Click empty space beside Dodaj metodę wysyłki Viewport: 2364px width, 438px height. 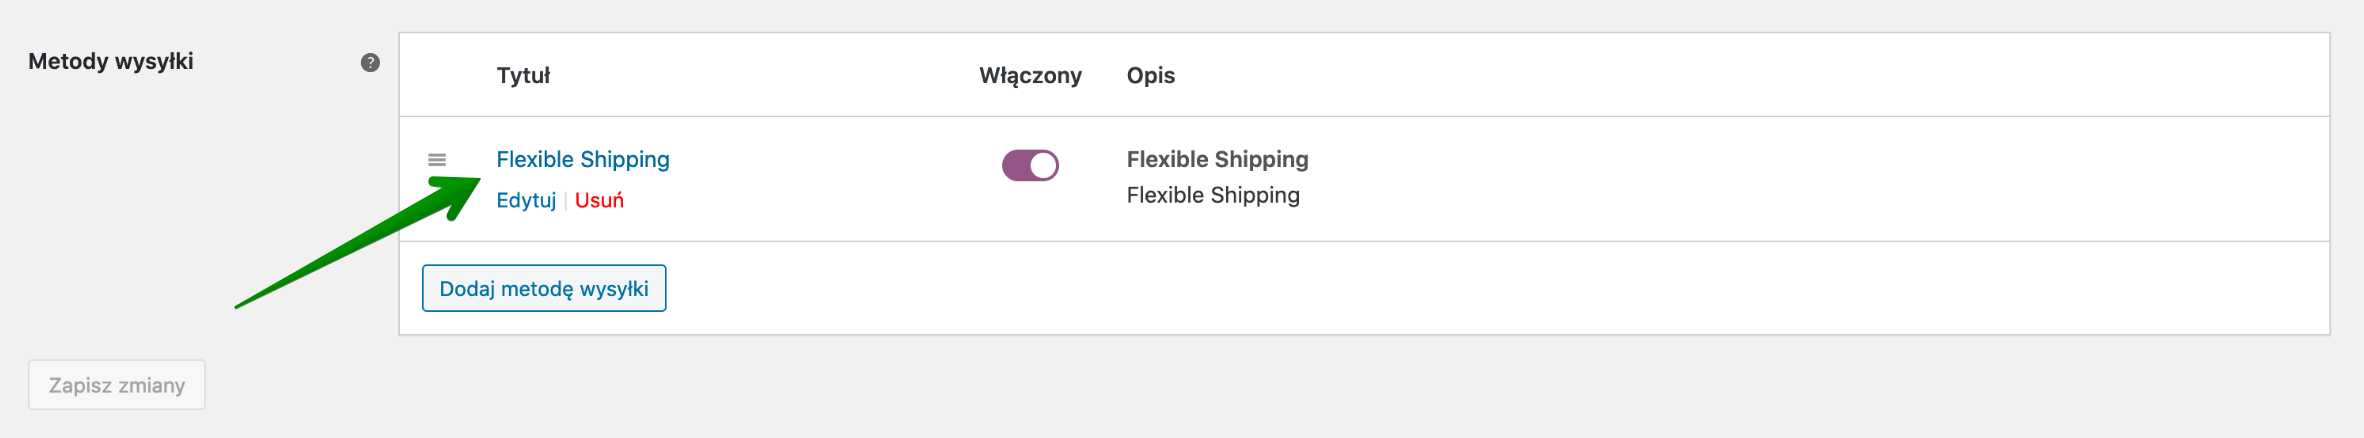point(1400,288)
